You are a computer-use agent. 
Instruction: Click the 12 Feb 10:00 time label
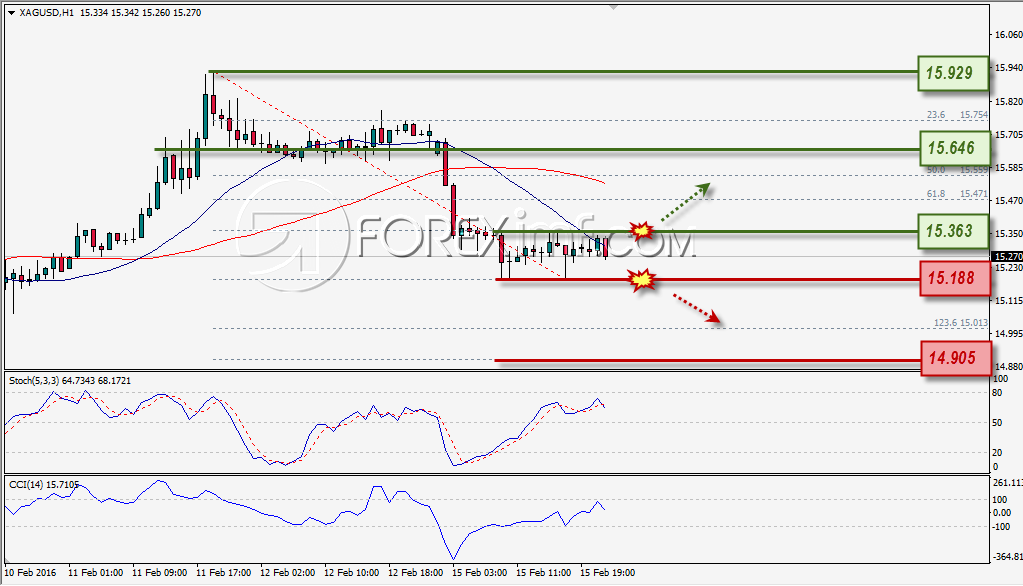(351, 573)
